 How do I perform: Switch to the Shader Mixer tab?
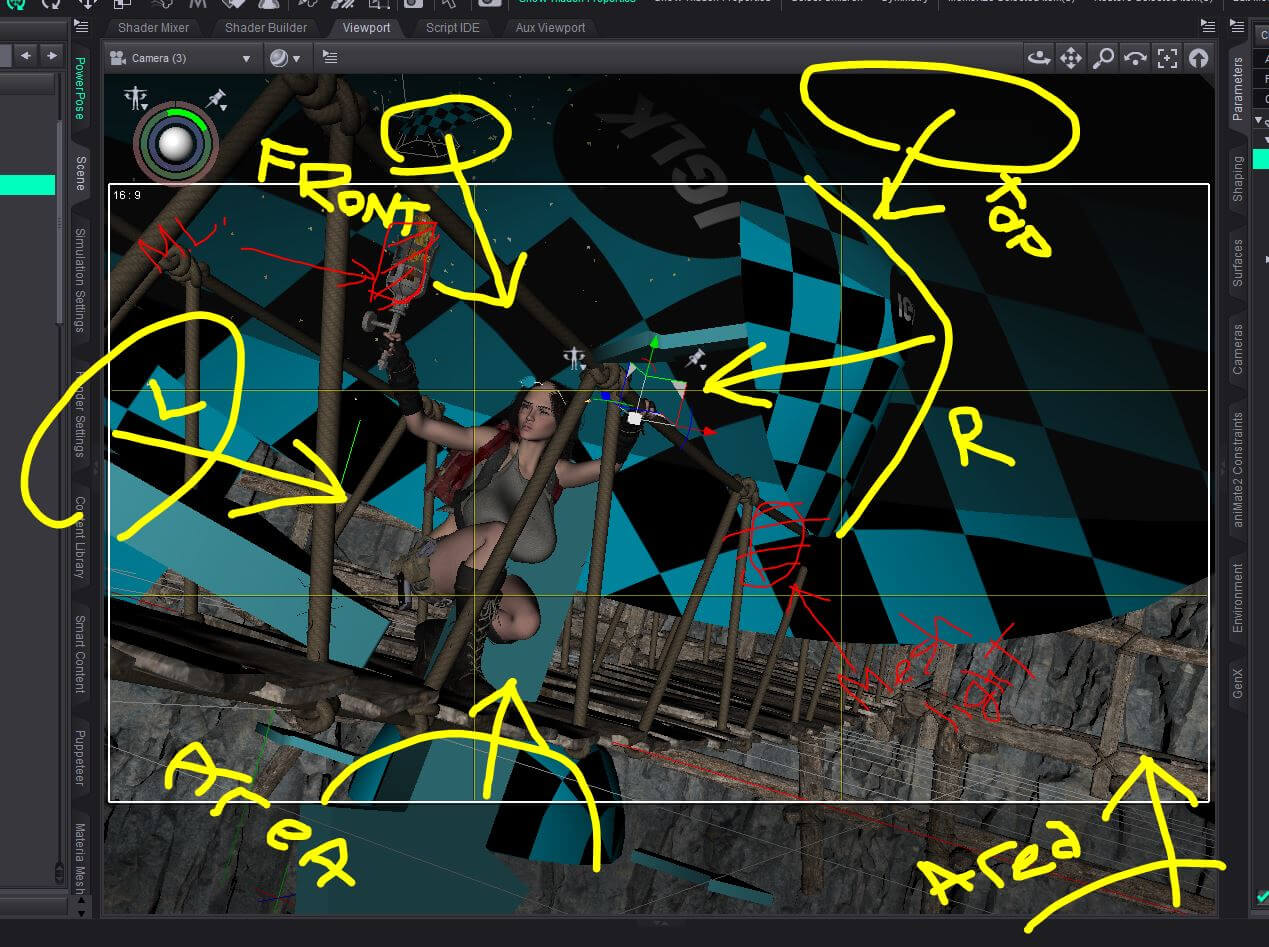(x=153, y=27)
